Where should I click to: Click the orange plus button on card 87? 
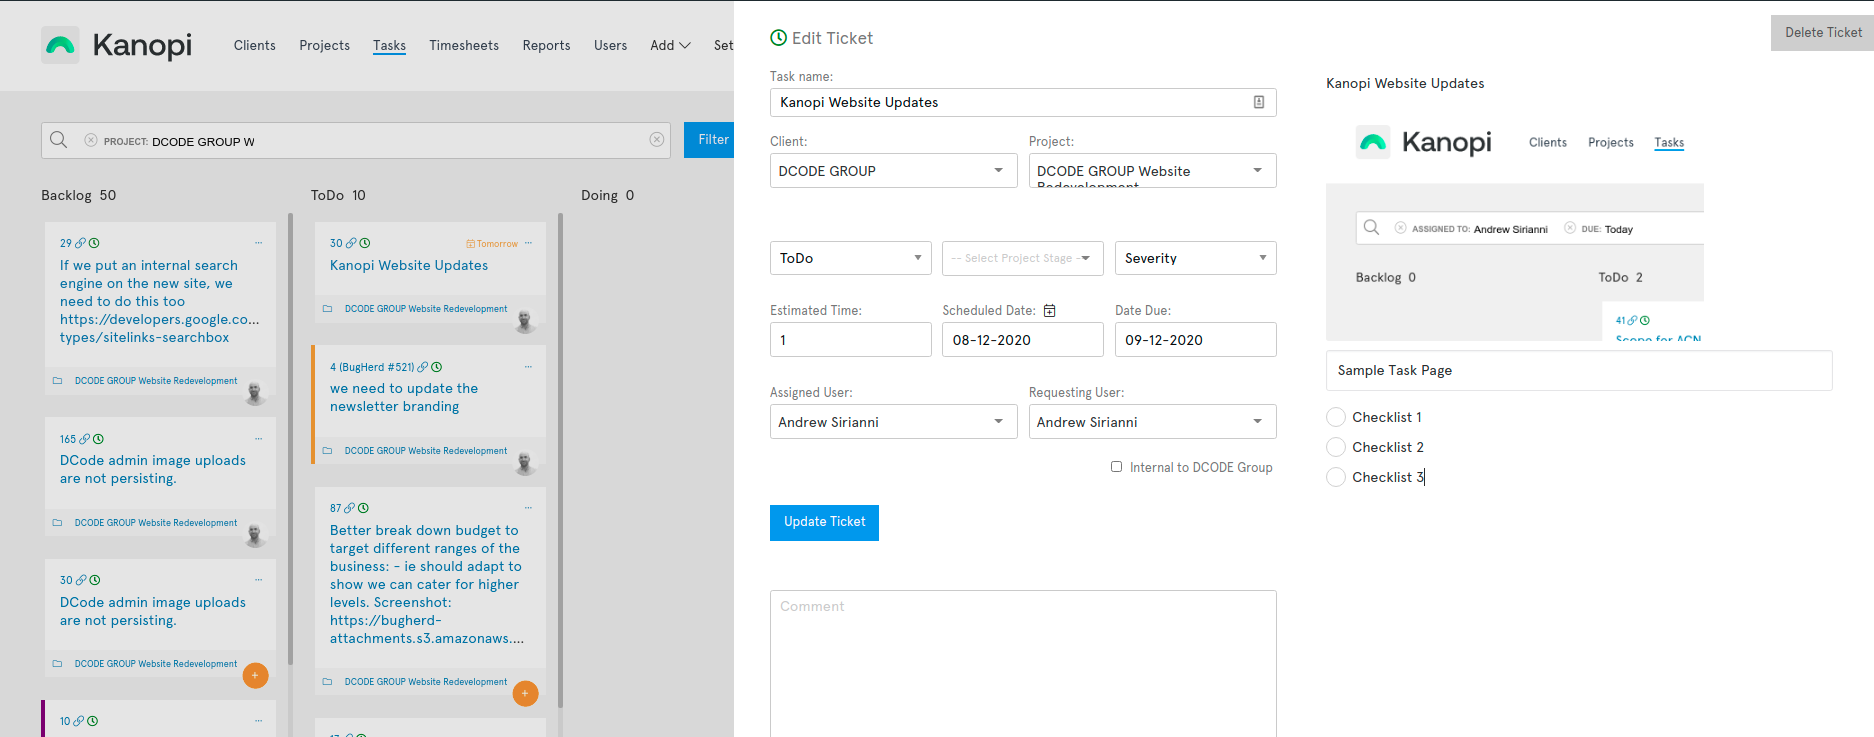[525, 693]
